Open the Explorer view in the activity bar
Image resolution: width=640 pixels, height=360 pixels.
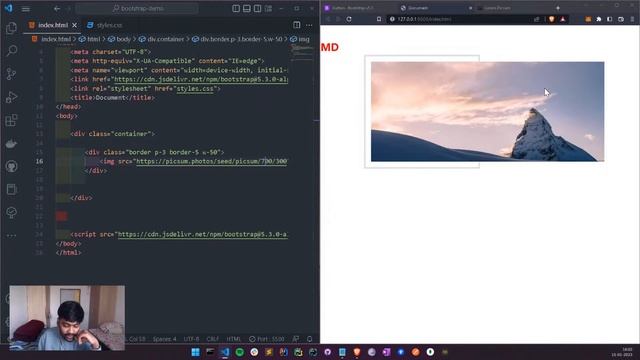[x=11, y=28]
